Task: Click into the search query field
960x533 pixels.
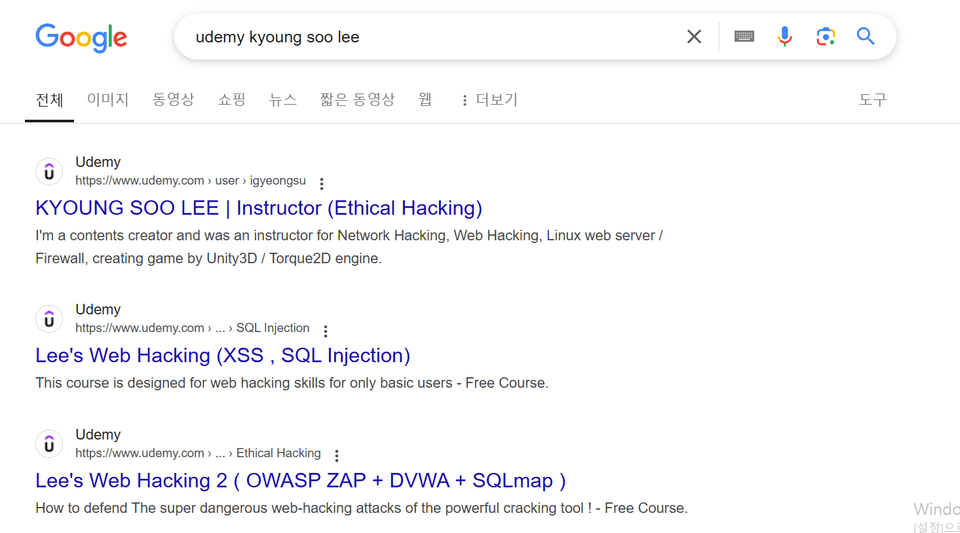Action: pos(430,37)
